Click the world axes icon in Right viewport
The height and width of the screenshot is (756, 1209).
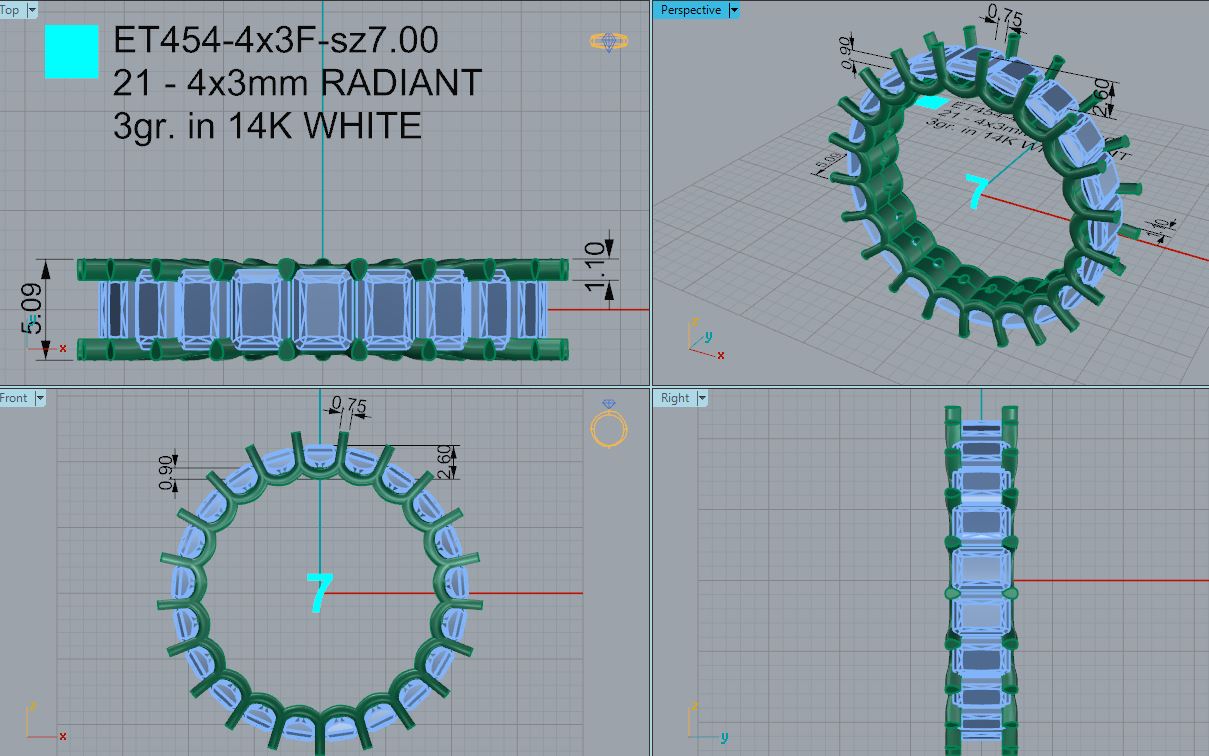710,721
